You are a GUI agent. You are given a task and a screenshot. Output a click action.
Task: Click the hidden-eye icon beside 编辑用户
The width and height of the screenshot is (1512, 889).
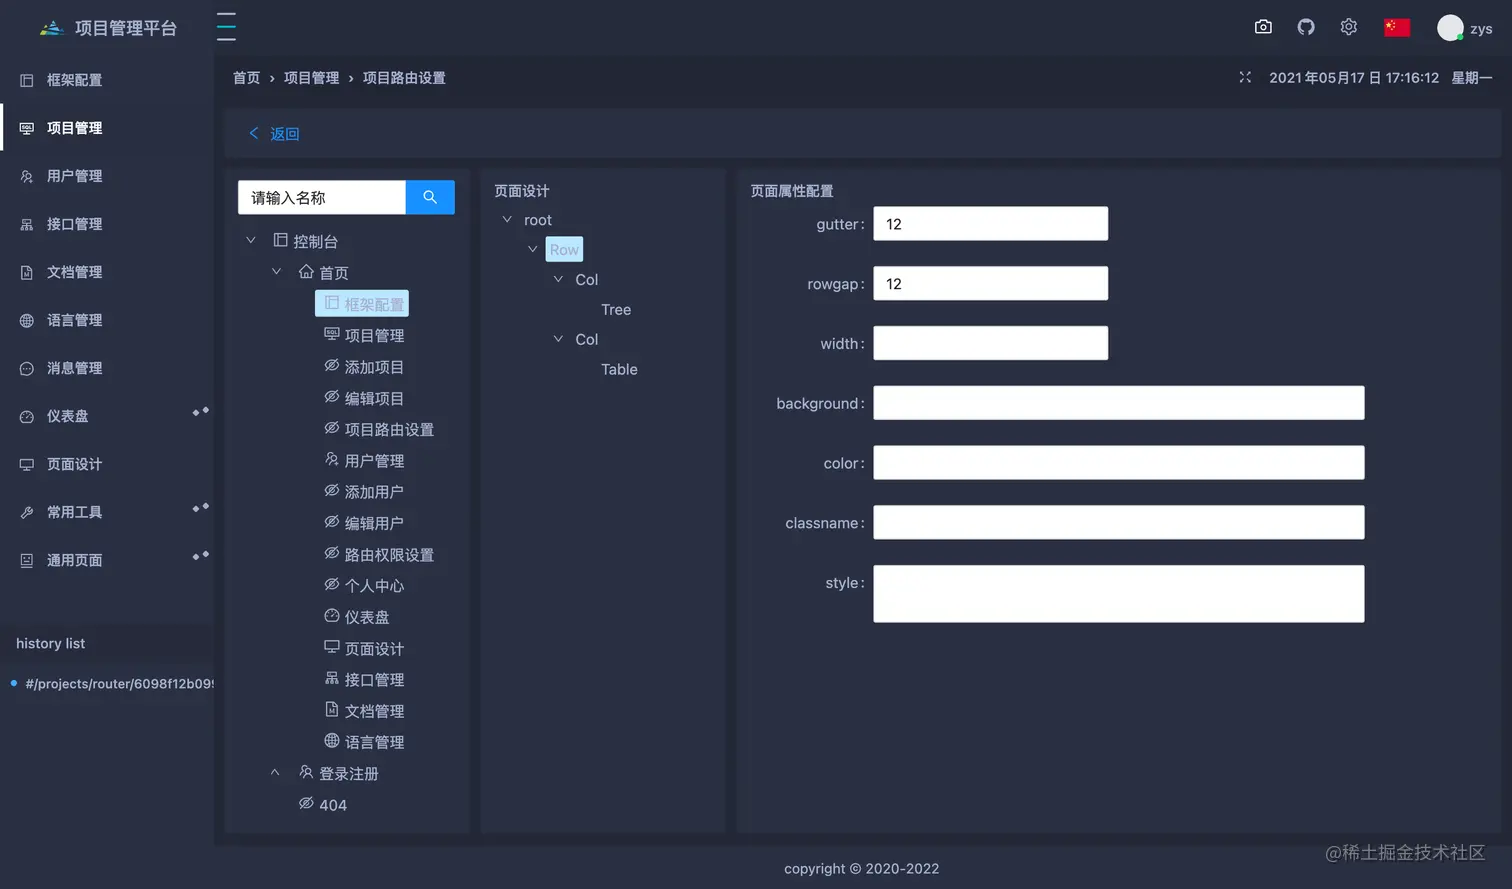tap(332, 522)
